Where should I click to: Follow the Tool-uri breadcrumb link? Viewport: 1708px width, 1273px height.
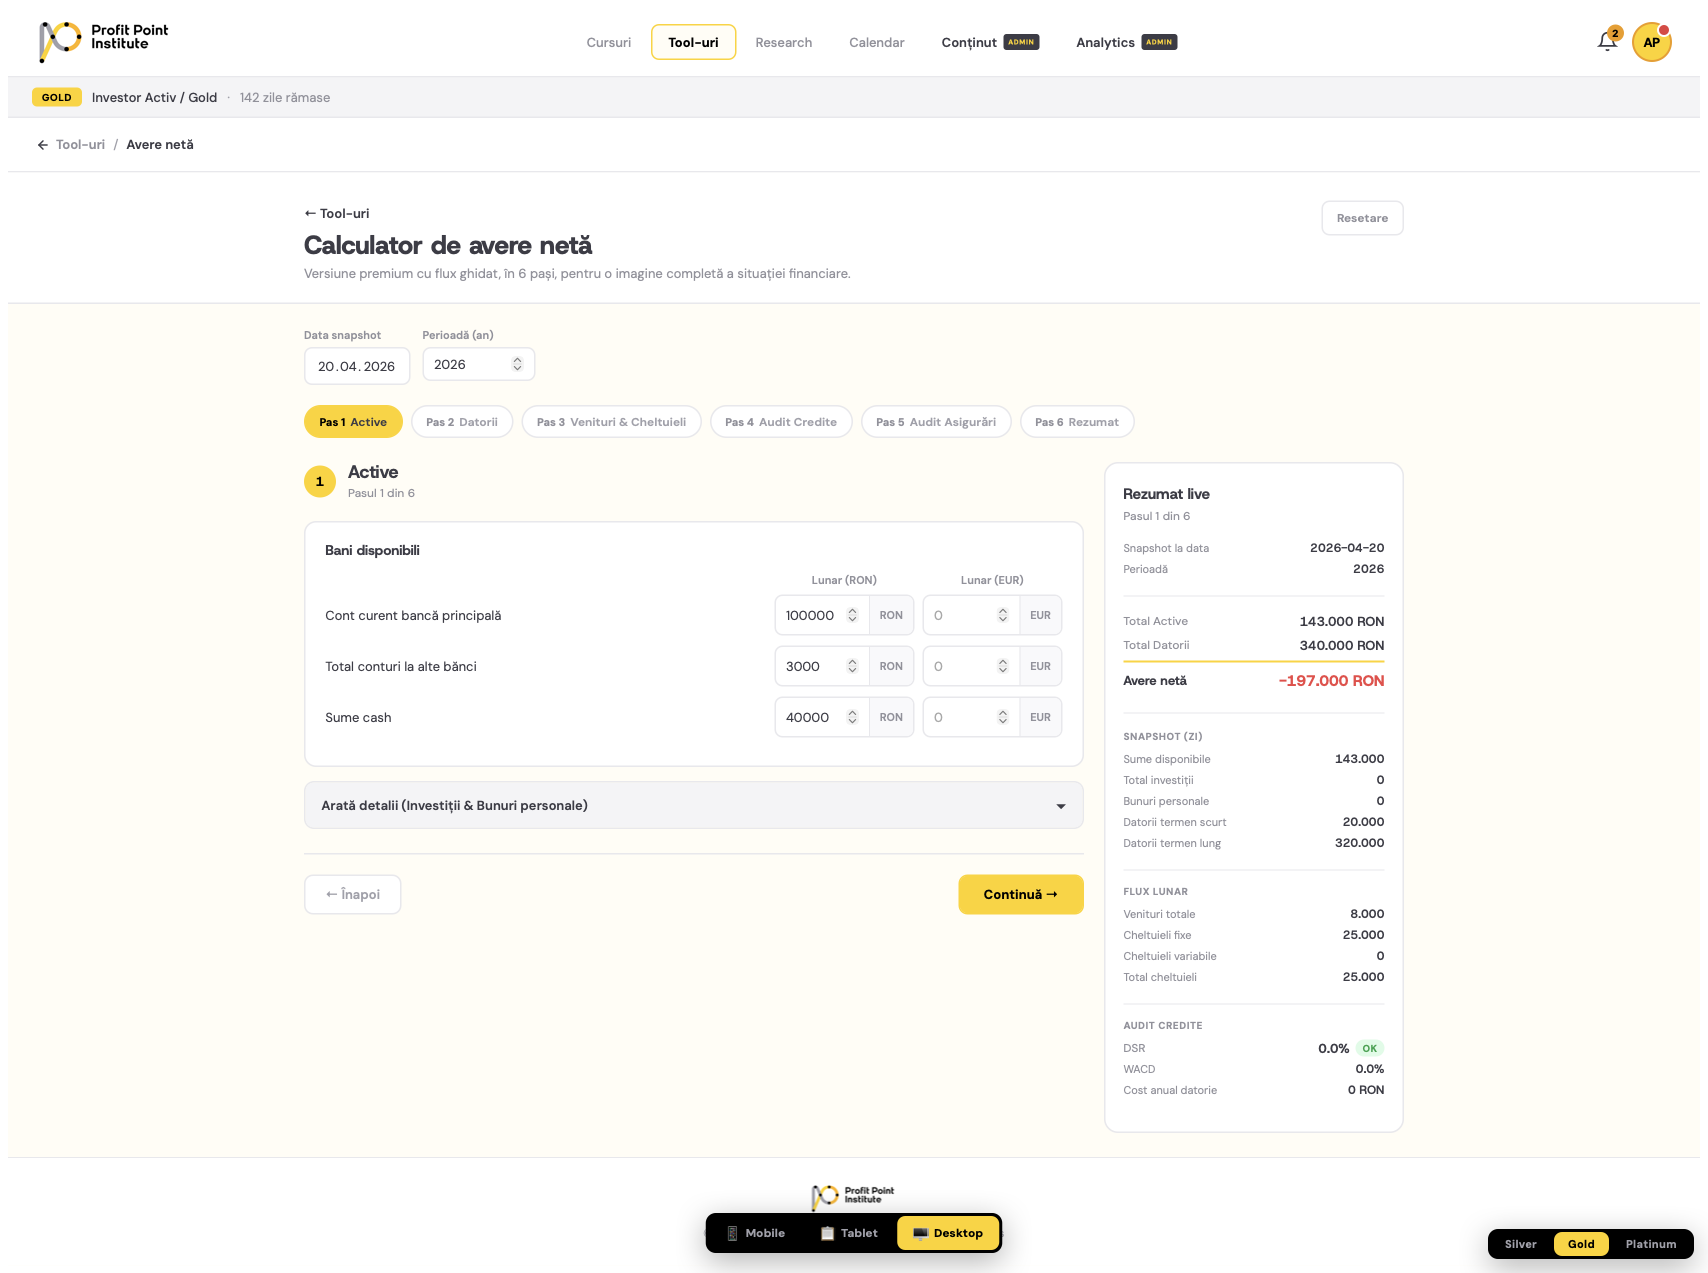[80, 145]
